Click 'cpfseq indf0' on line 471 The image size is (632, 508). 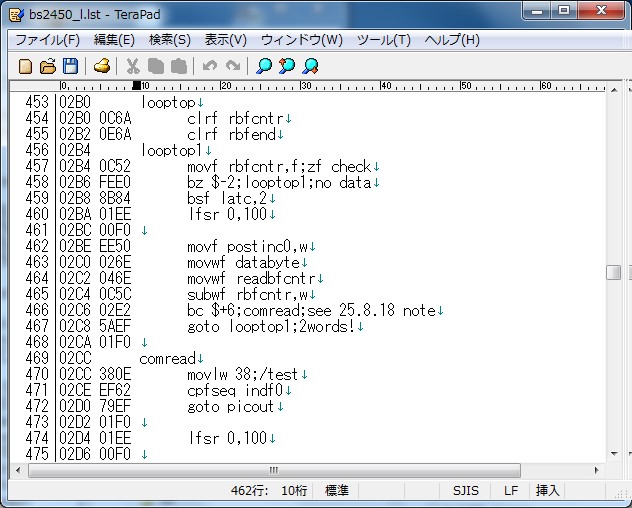(x=235, y=390)
